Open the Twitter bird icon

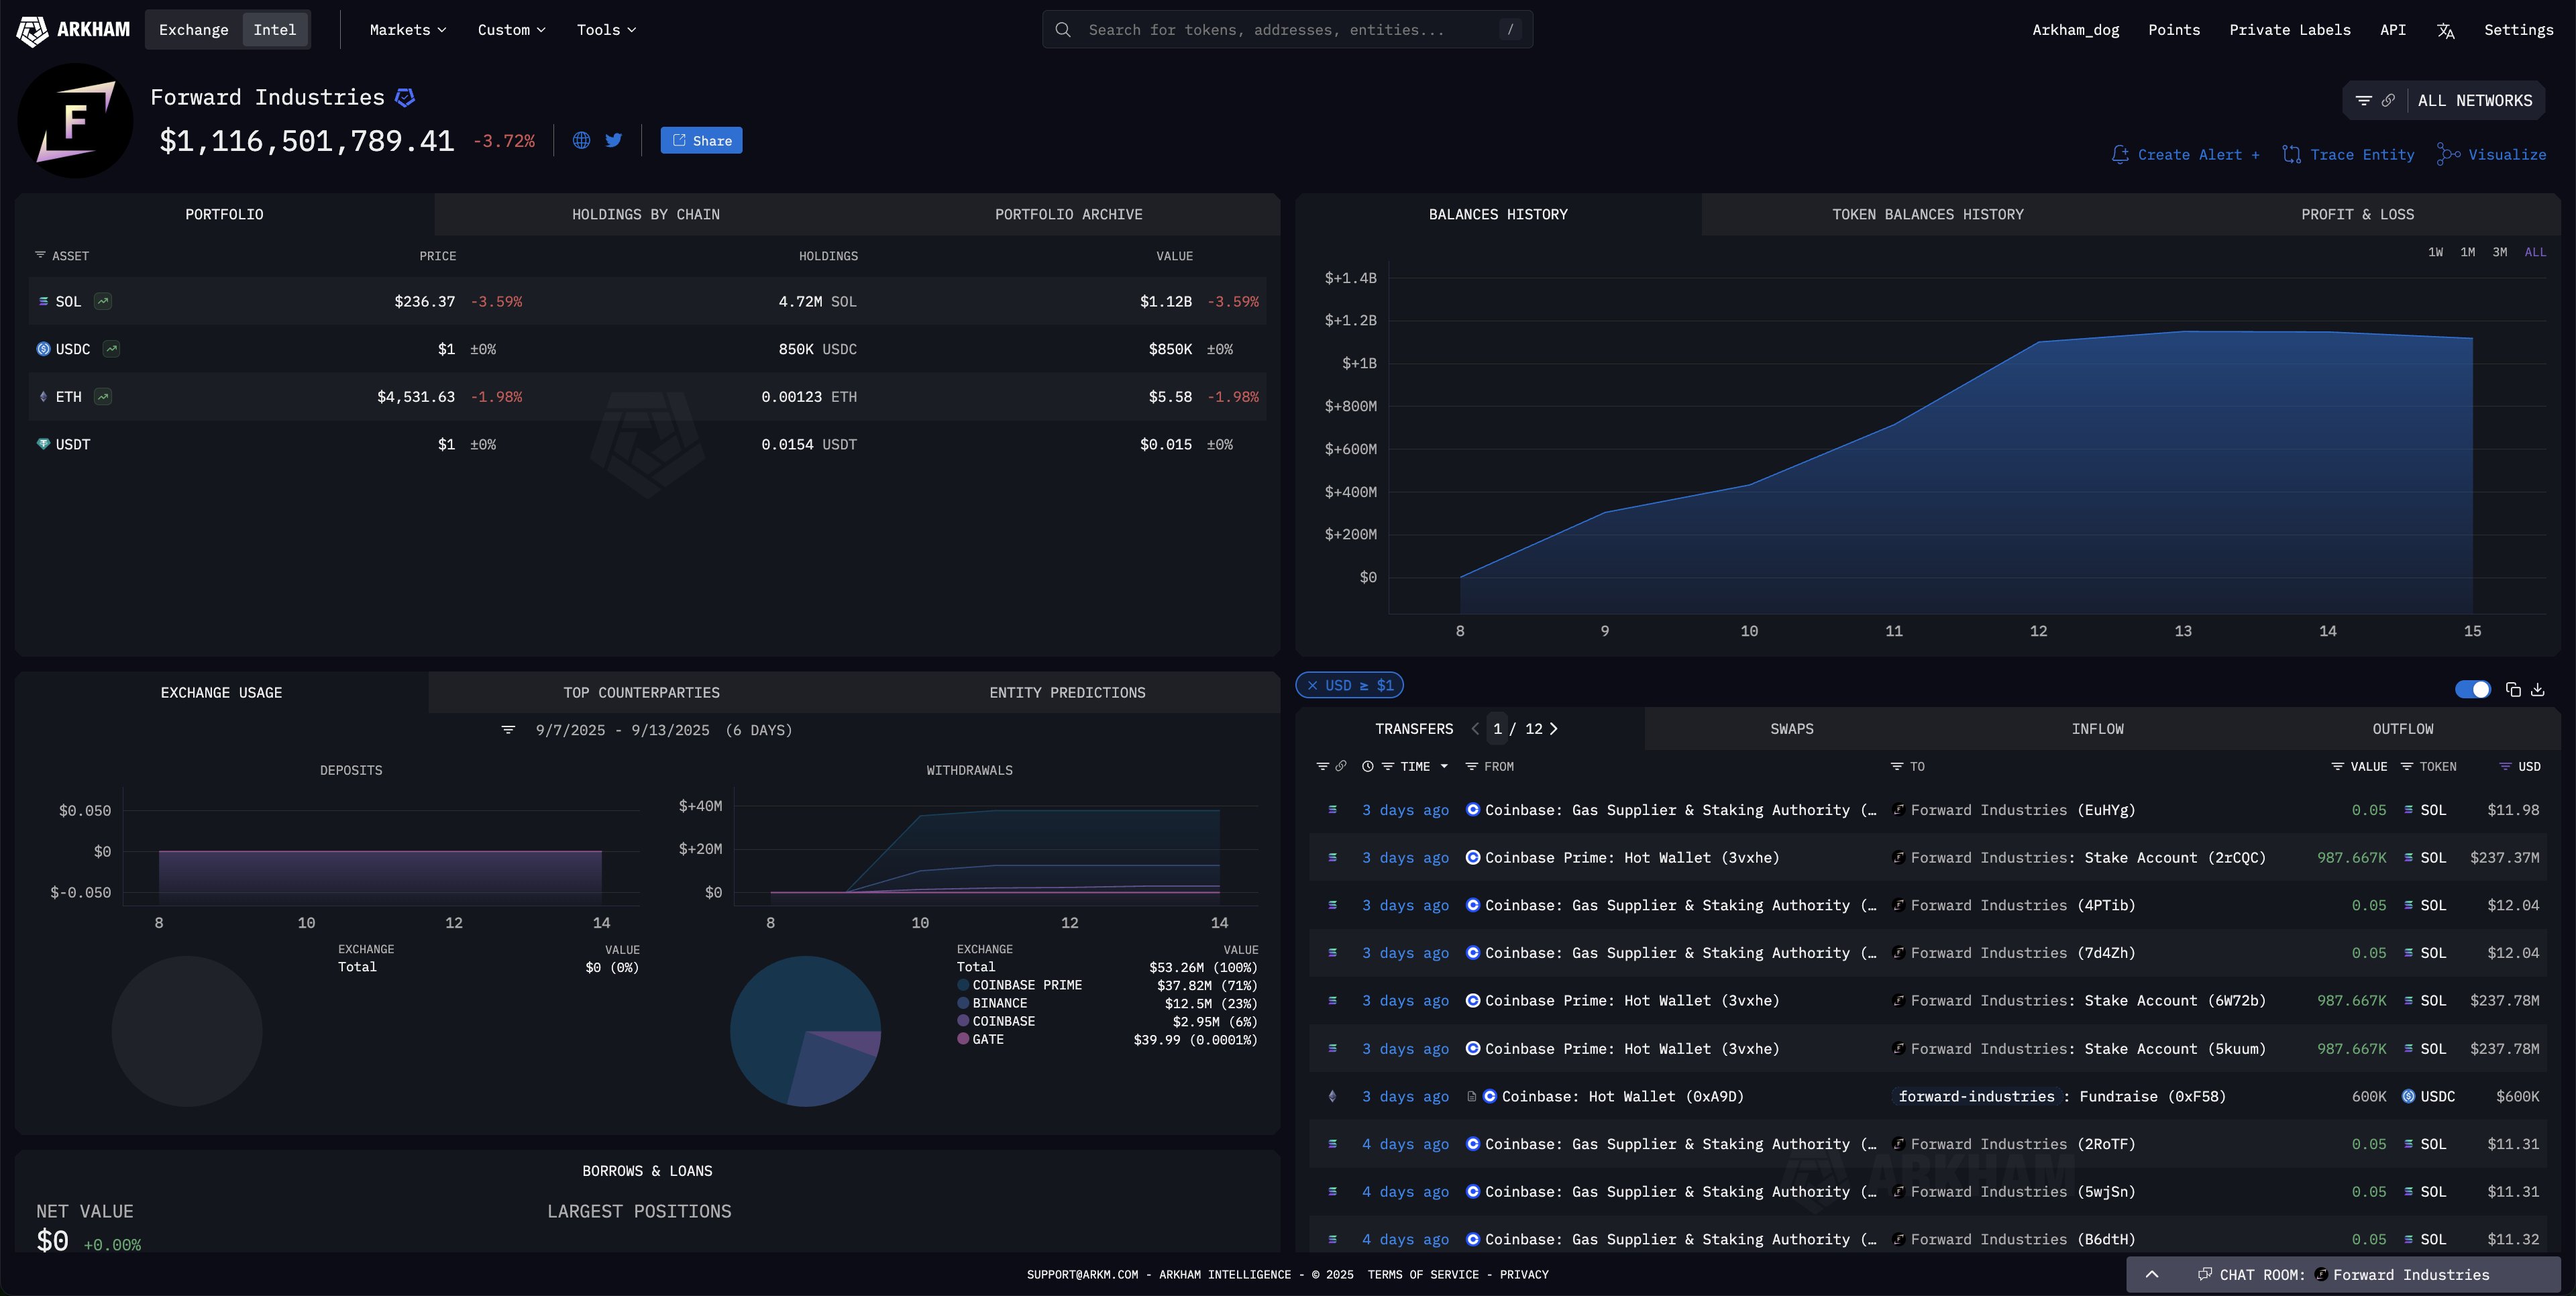tap(613, 140)
